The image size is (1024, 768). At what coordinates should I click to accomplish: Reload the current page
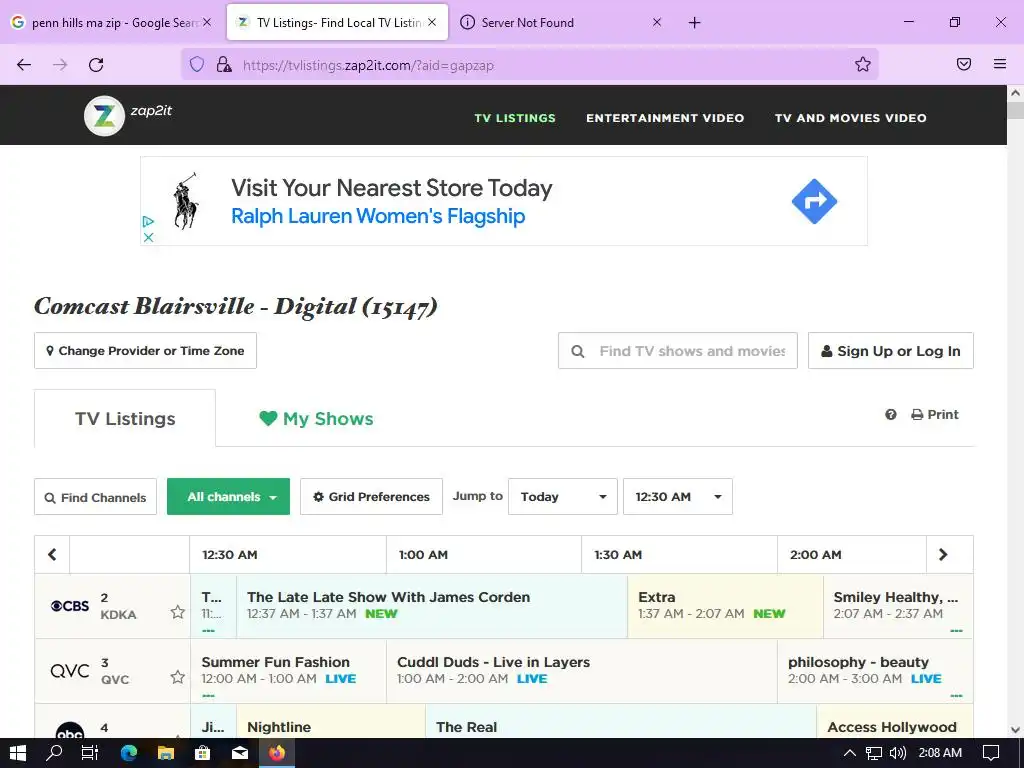point(96,65)
